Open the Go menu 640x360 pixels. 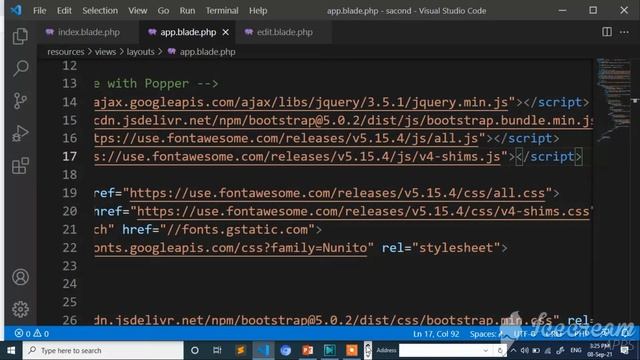163,11
